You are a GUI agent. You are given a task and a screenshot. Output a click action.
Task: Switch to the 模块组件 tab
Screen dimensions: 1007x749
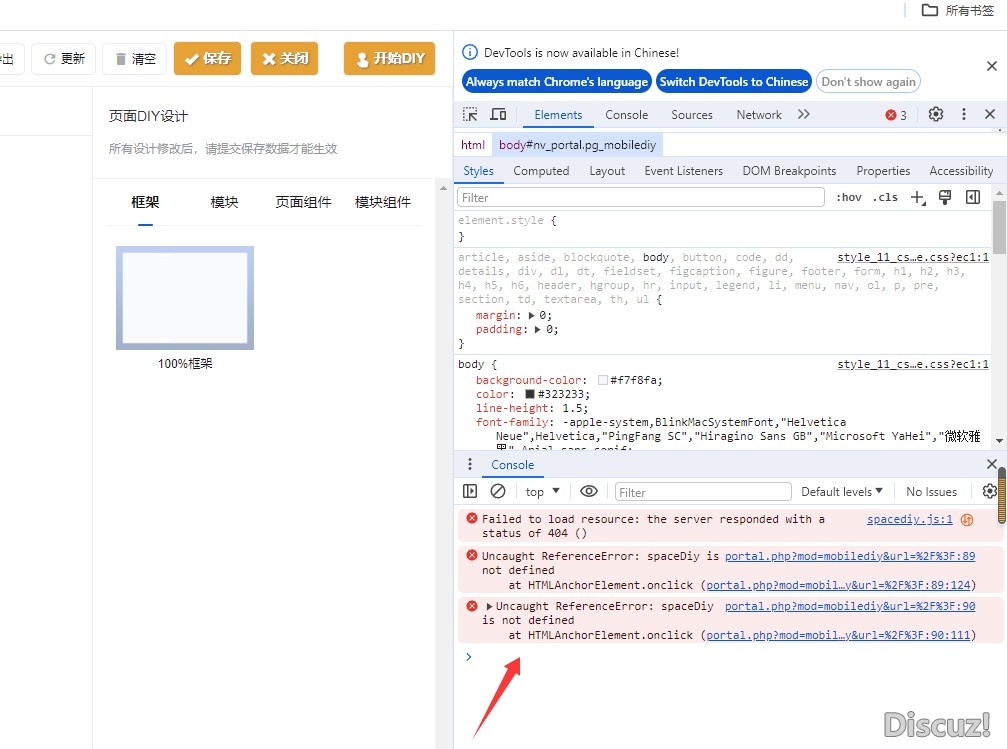tap(383, 202)
